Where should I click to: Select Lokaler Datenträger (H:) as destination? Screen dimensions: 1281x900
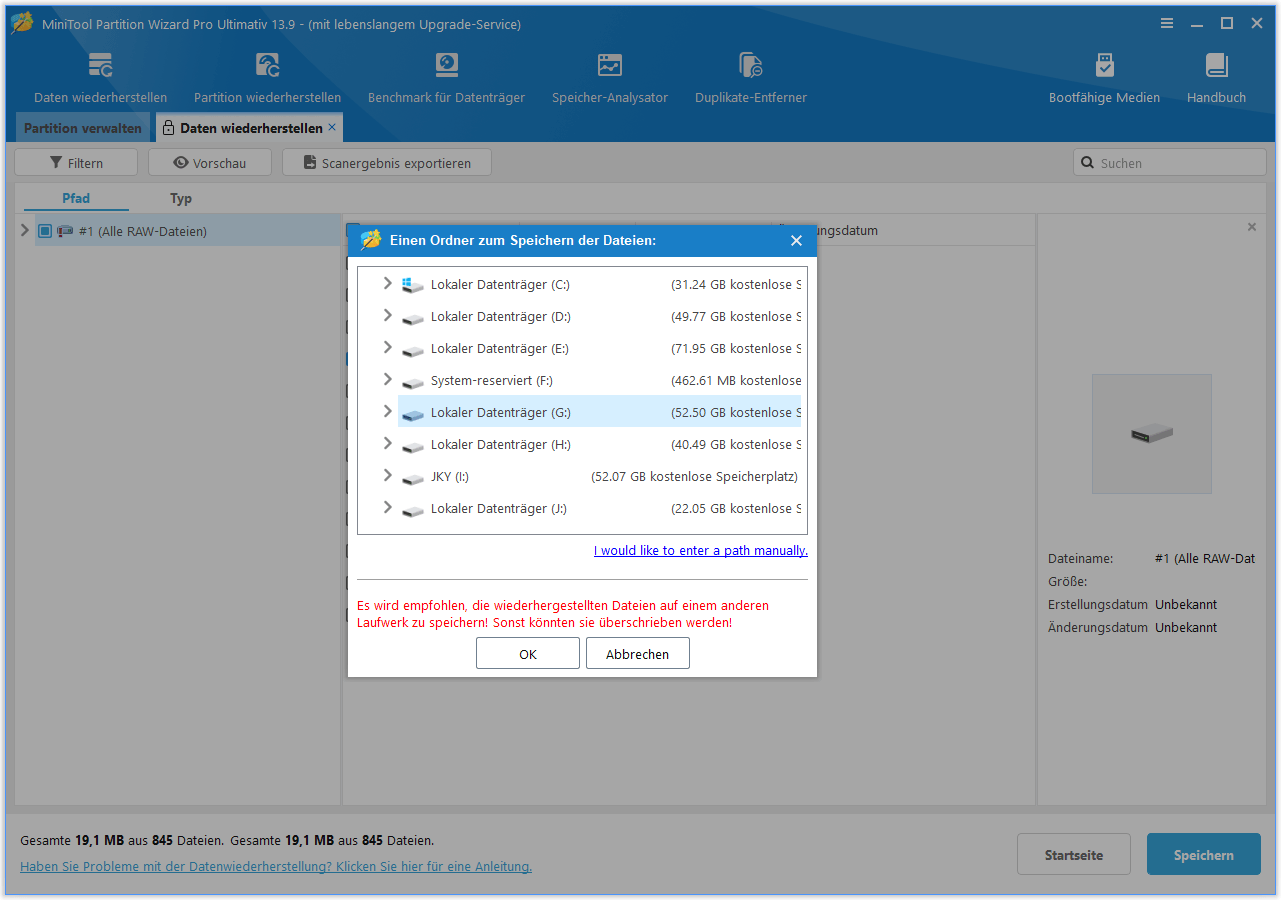tap(599, 444)
